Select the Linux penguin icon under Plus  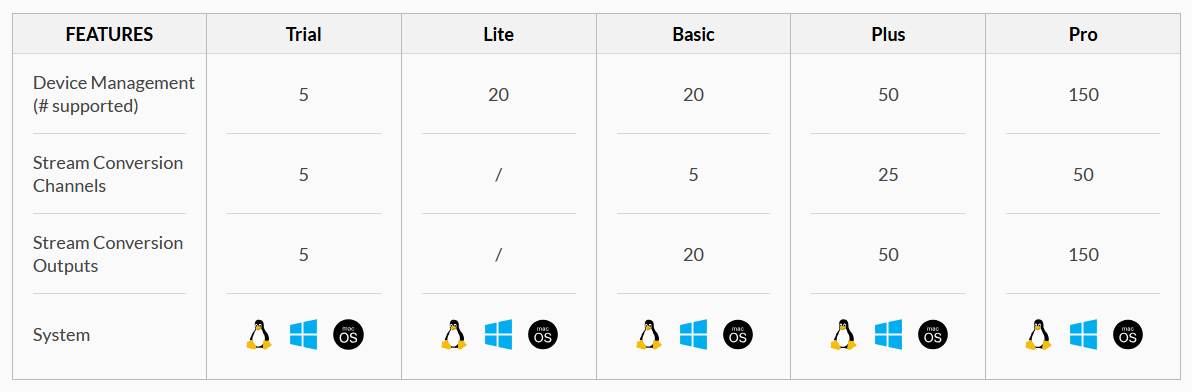843,334
